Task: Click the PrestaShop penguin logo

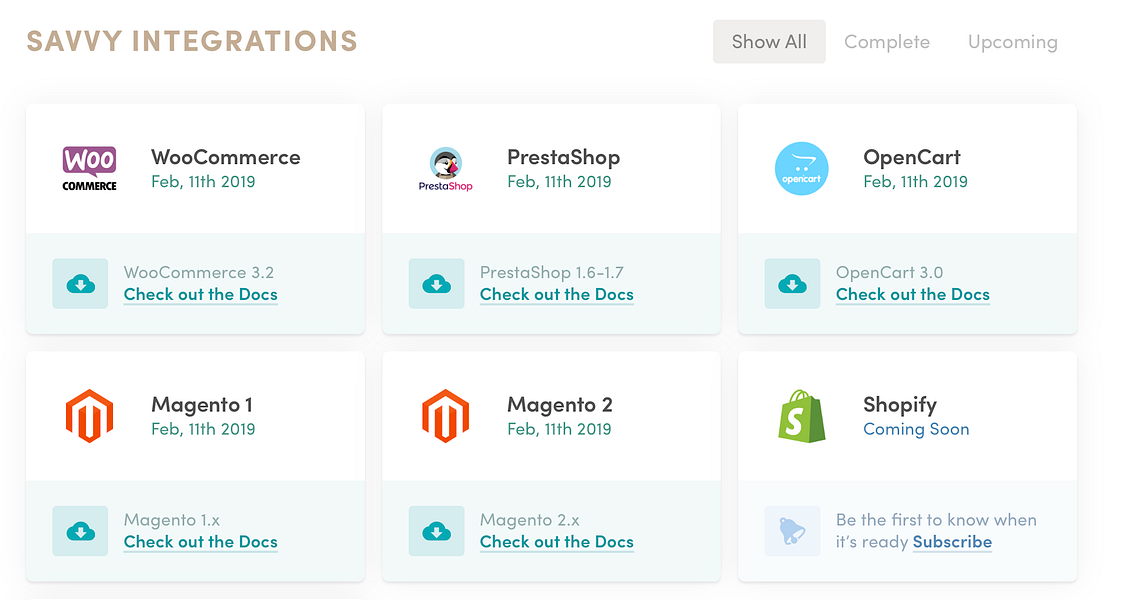Action: click(x=445, y=169)
